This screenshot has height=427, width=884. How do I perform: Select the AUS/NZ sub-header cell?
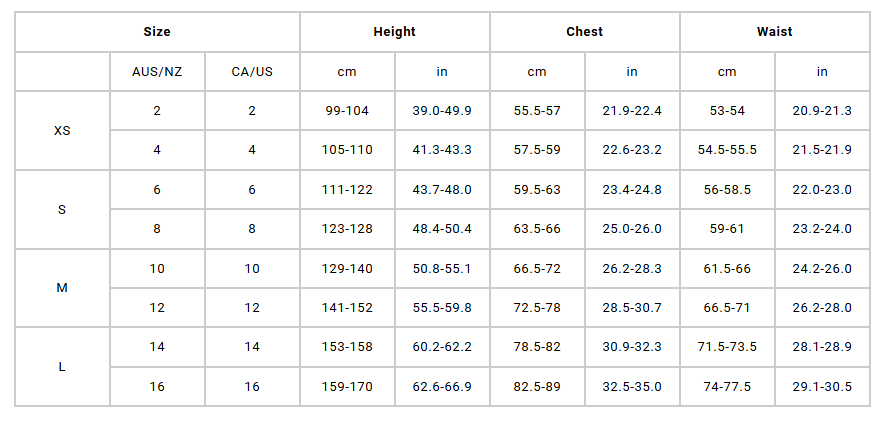click(x=157, y=71)
